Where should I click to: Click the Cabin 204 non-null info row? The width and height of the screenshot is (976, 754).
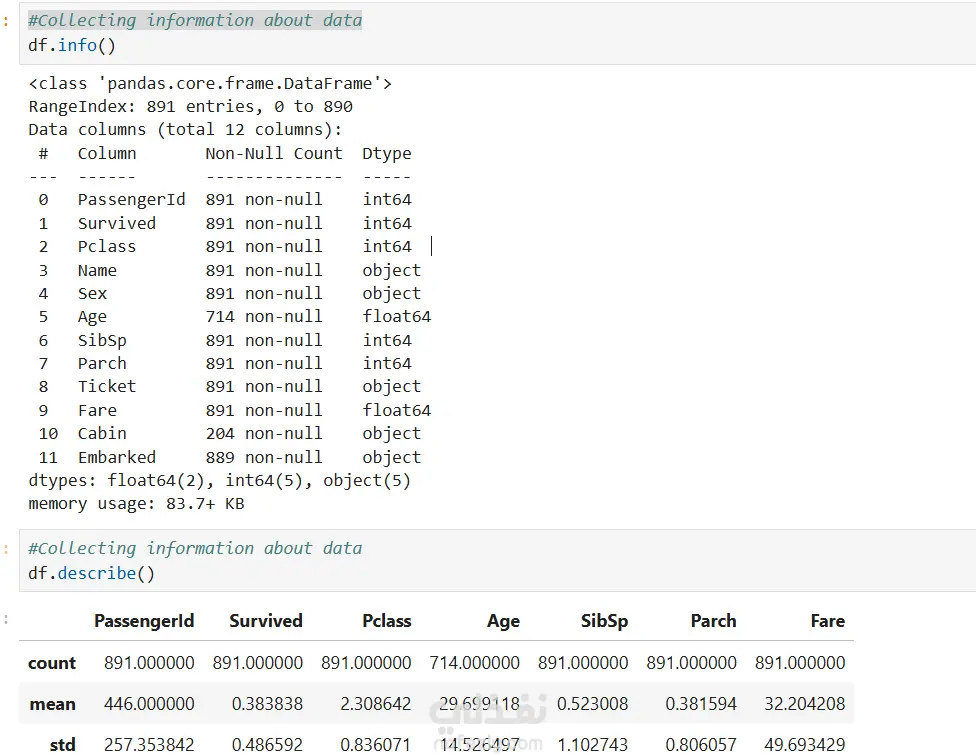230,434
